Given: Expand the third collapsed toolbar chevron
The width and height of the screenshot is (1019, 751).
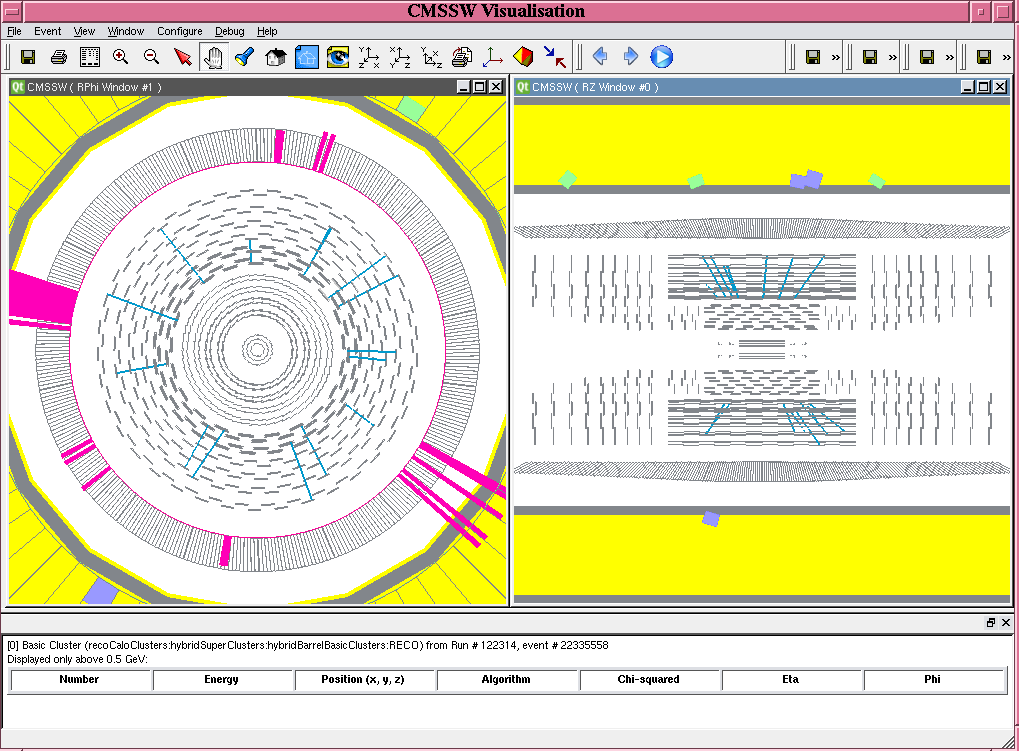Looking at the screenshot, I should pyautogui.click(x=949, y=57).
